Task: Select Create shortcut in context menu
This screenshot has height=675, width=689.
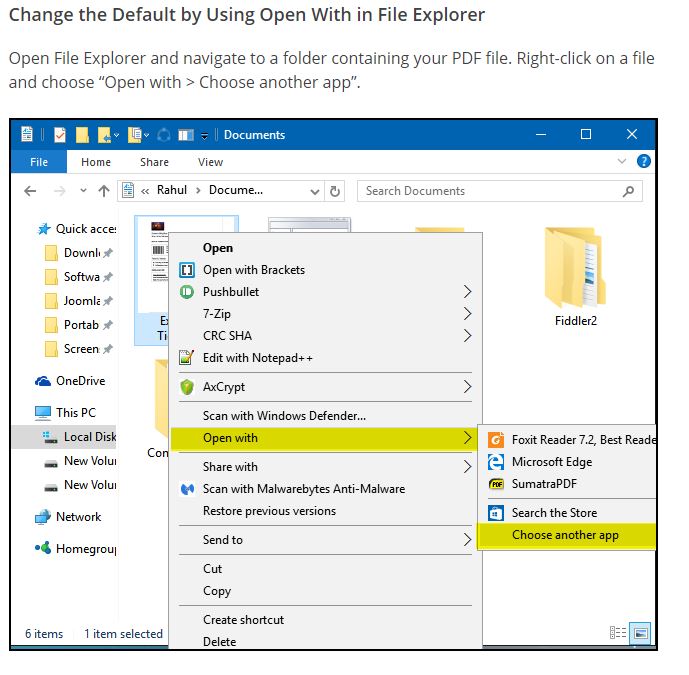Action: (243, 620)
